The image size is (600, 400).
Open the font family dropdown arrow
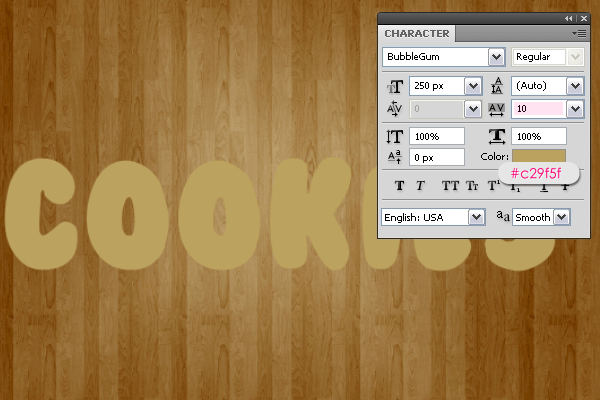tap(497, 57)
